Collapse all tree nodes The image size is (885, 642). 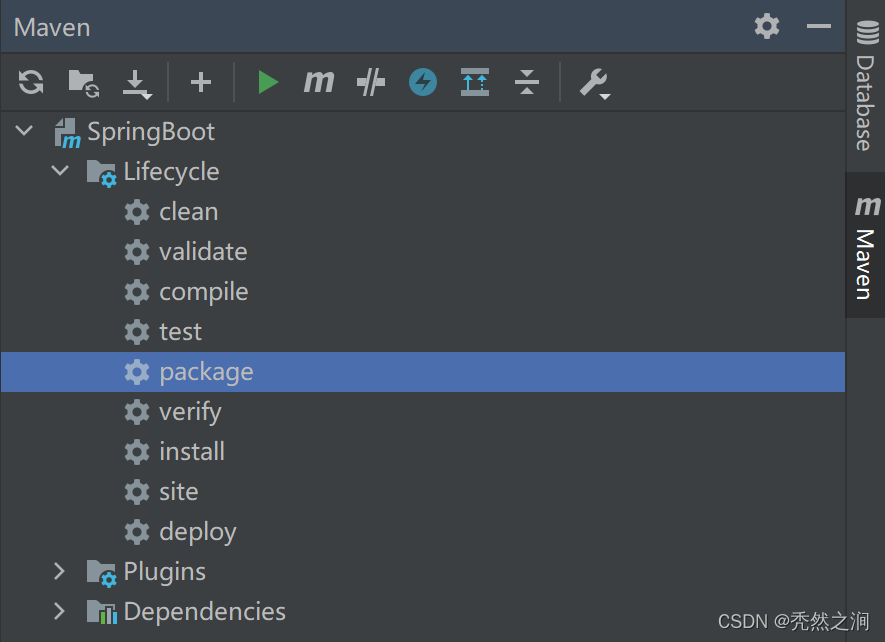coord(527,82)
